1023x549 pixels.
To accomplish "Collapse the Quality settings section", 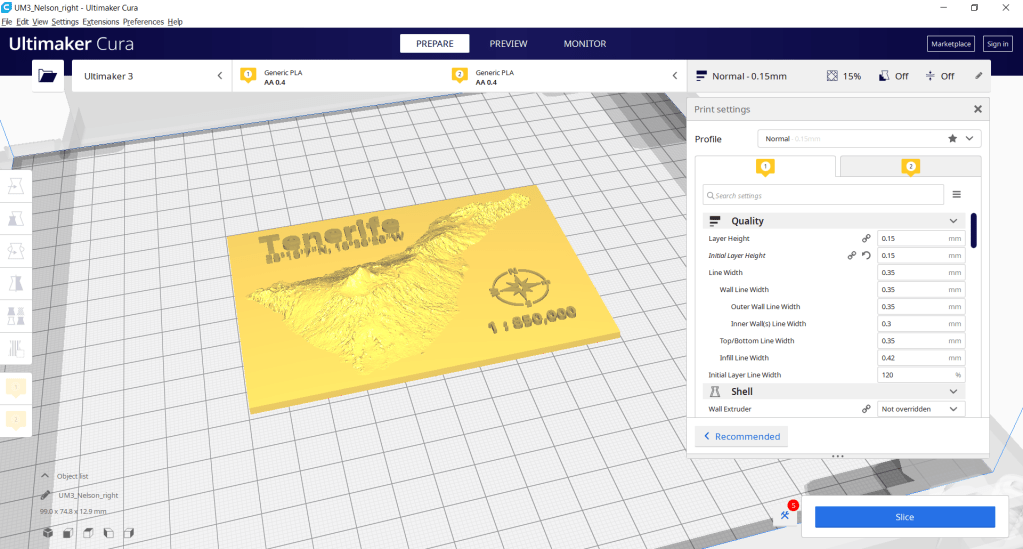I will 953,221.
